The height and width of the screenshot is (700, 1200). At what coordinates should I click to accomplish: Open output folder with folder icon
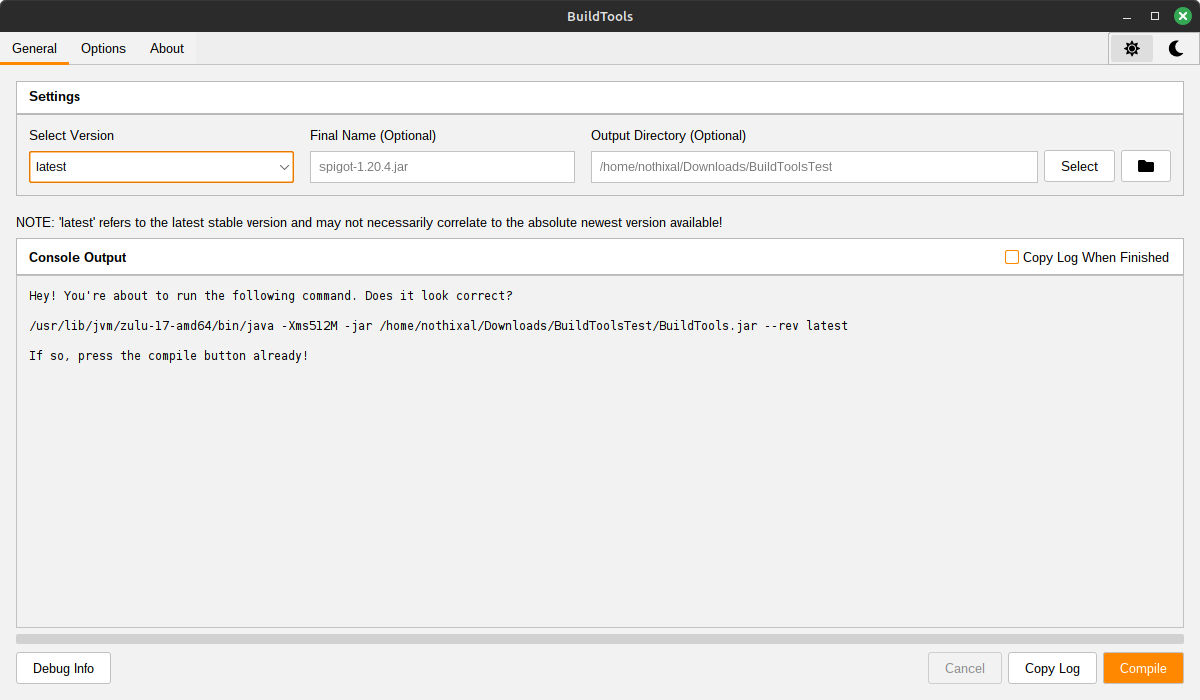(x=1146, y=167)
